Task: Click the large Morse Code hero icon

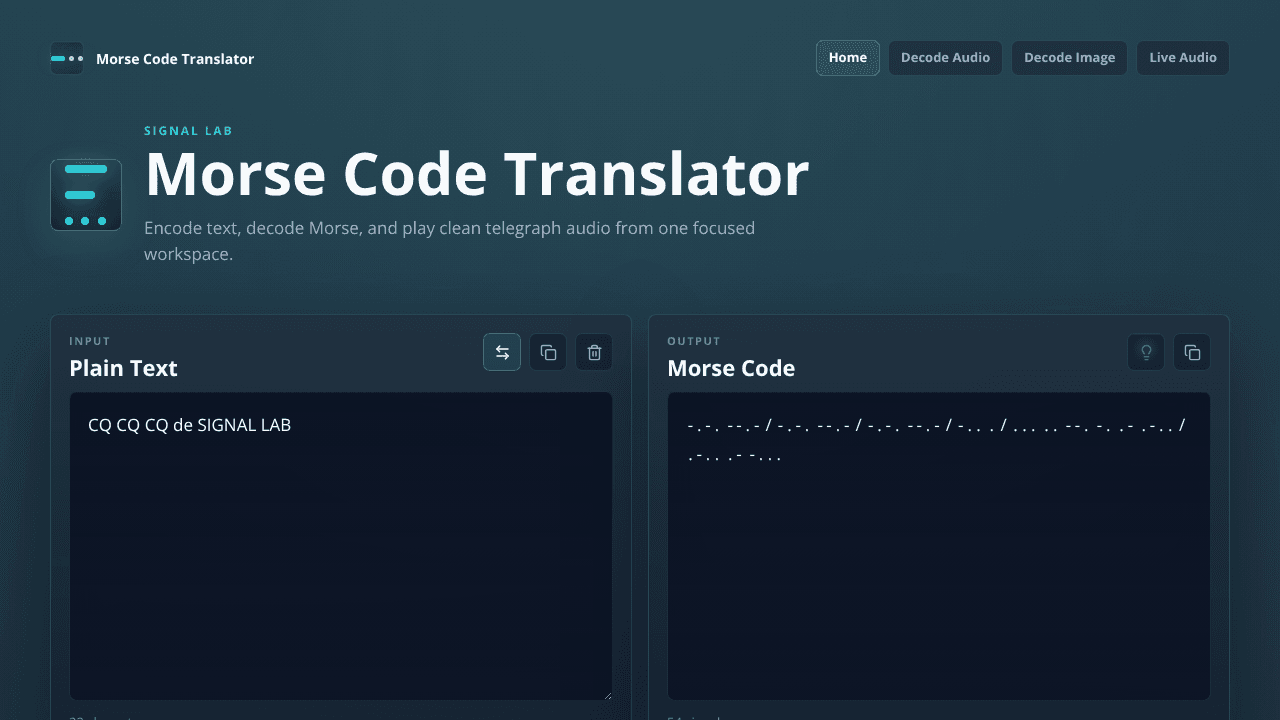Action: tap(86, 195)
